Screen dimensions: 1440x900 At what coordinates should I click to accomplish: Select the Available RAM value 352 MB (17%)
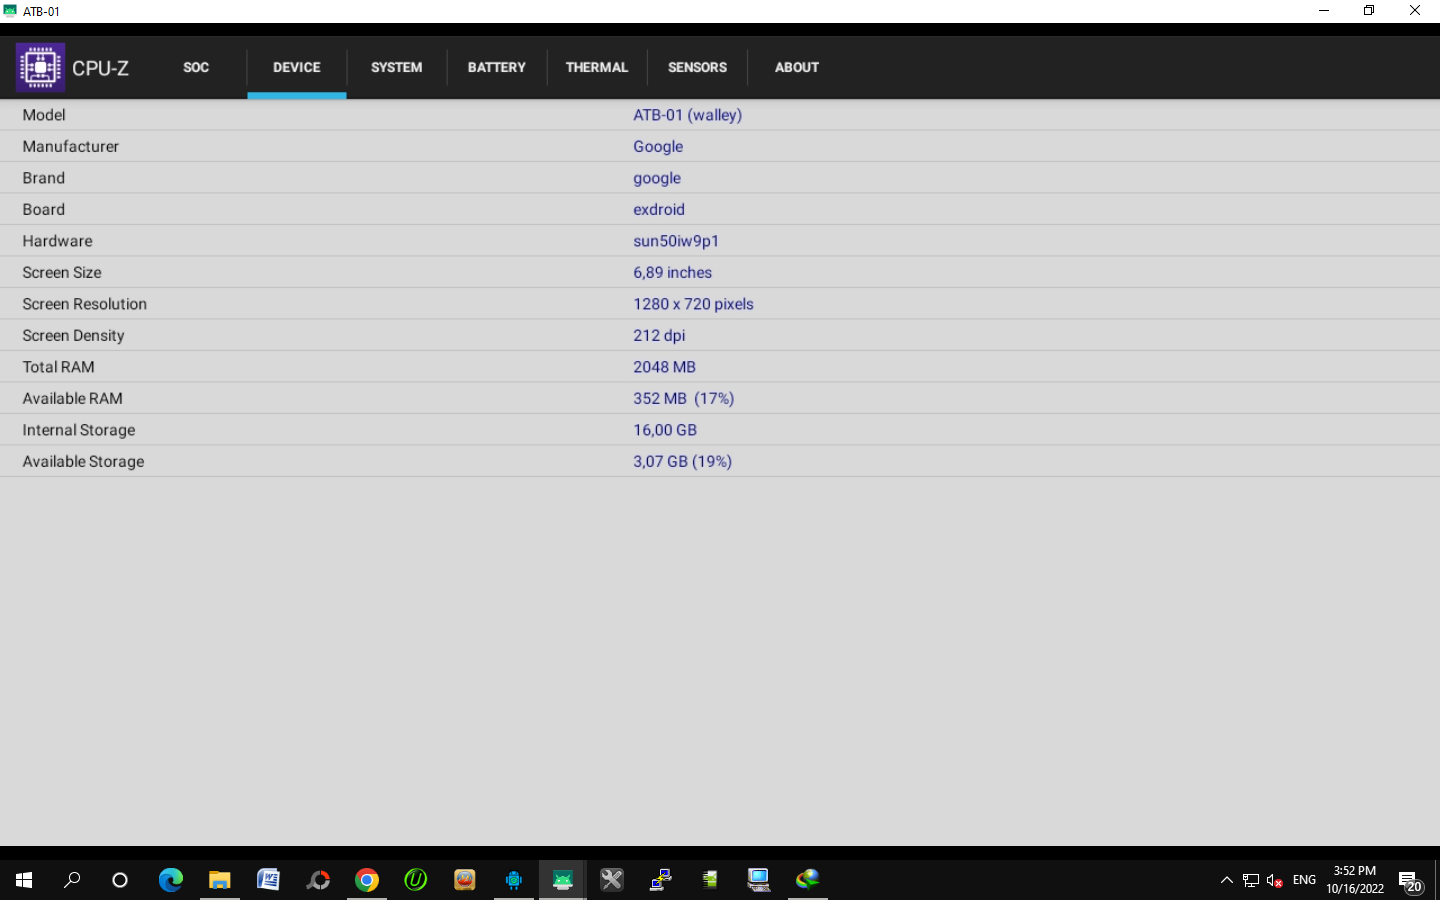point(684,398)
